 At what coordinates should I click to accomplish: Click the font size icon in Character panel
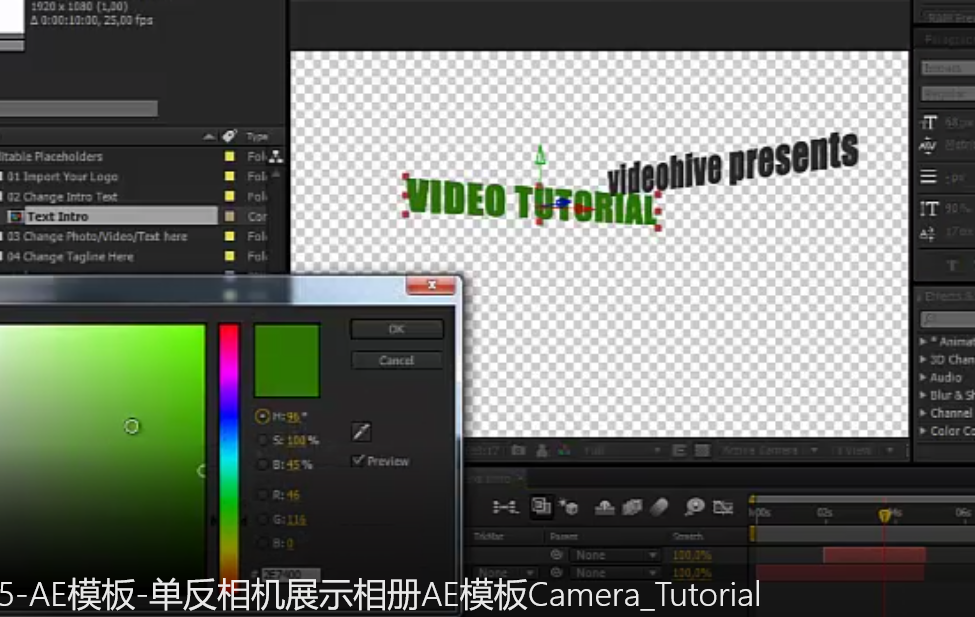(929, 123)
